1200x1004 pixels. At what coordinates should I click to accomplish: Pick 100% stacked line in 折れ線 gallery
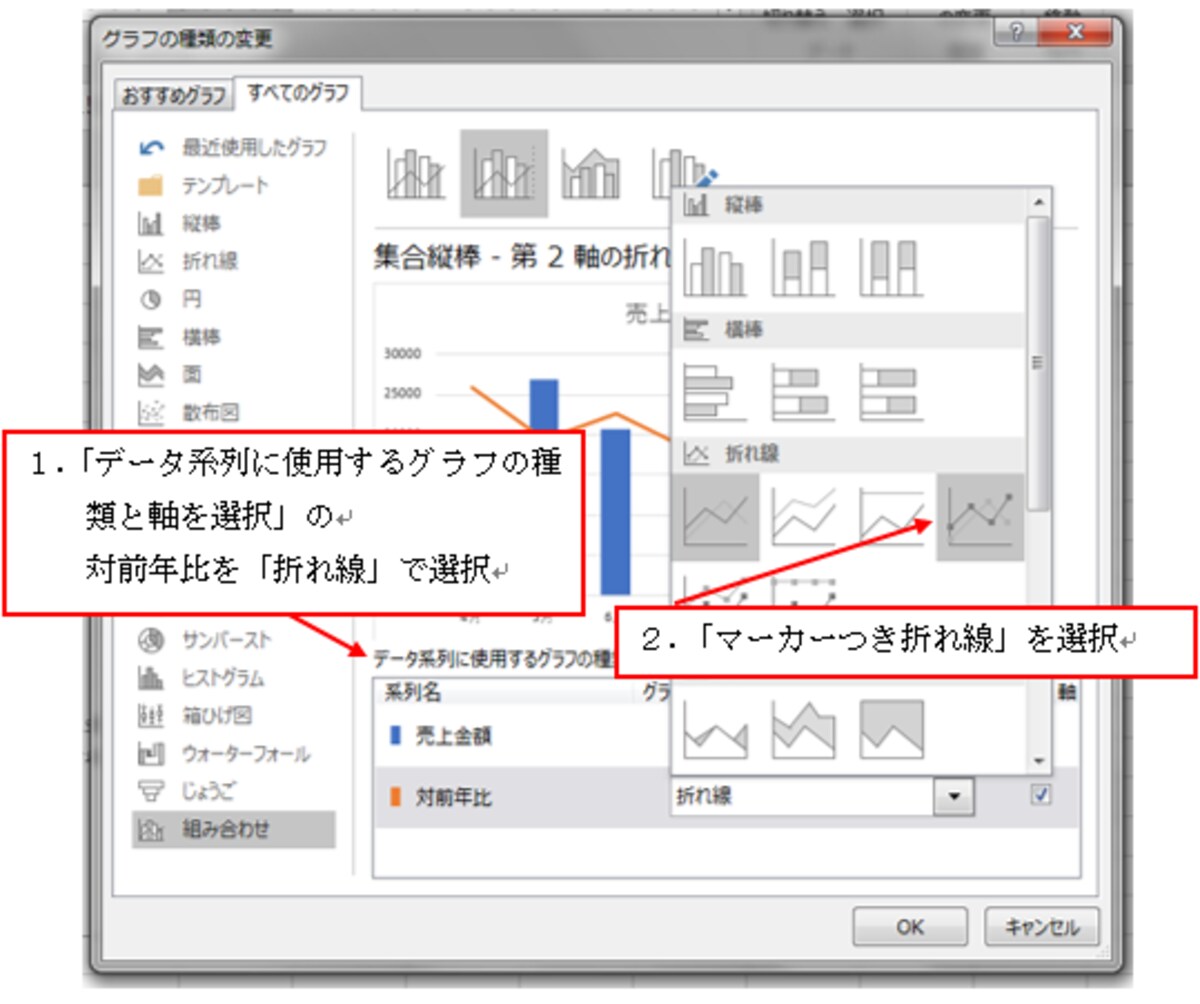click(x=891, y=516)
